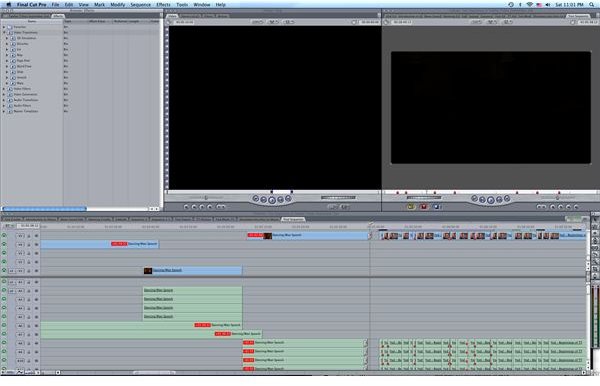Go to previous edit in the Viewer
Viewport: 600px width, 386px height.
(256, 199)
